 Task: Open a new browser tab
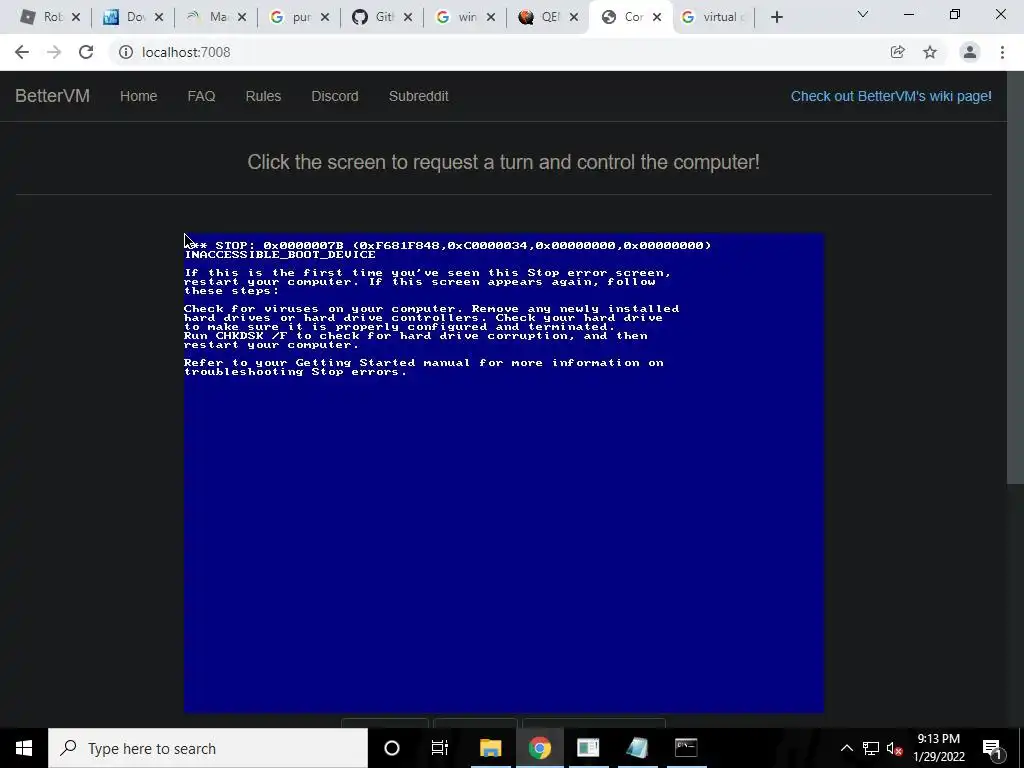coord(776,17)
